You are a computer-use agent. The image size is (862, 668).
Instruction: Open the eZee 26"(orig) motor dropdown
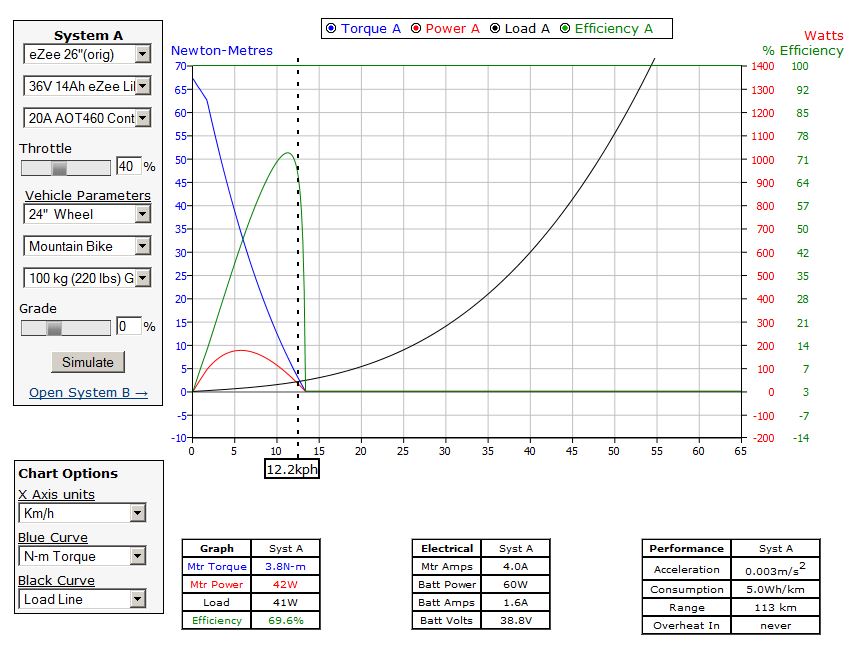(x=87, y=54)
